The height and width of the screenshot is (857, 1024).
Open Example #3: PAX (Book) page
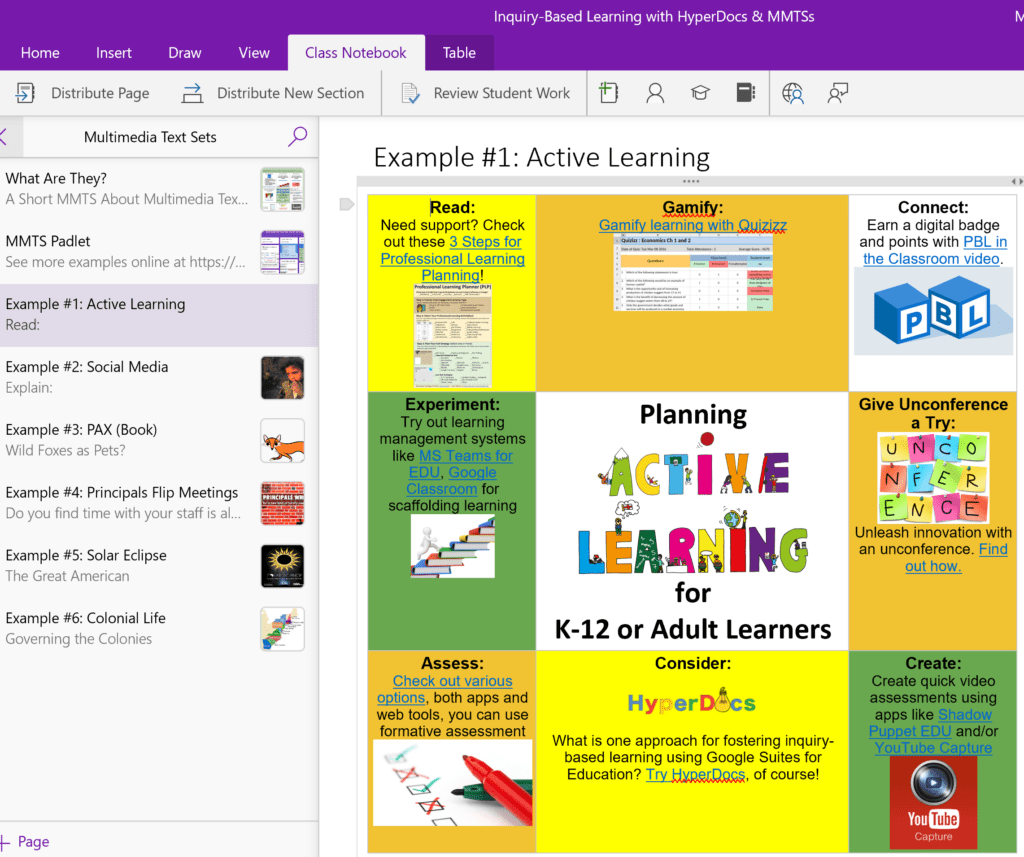(x=159, y=440)
